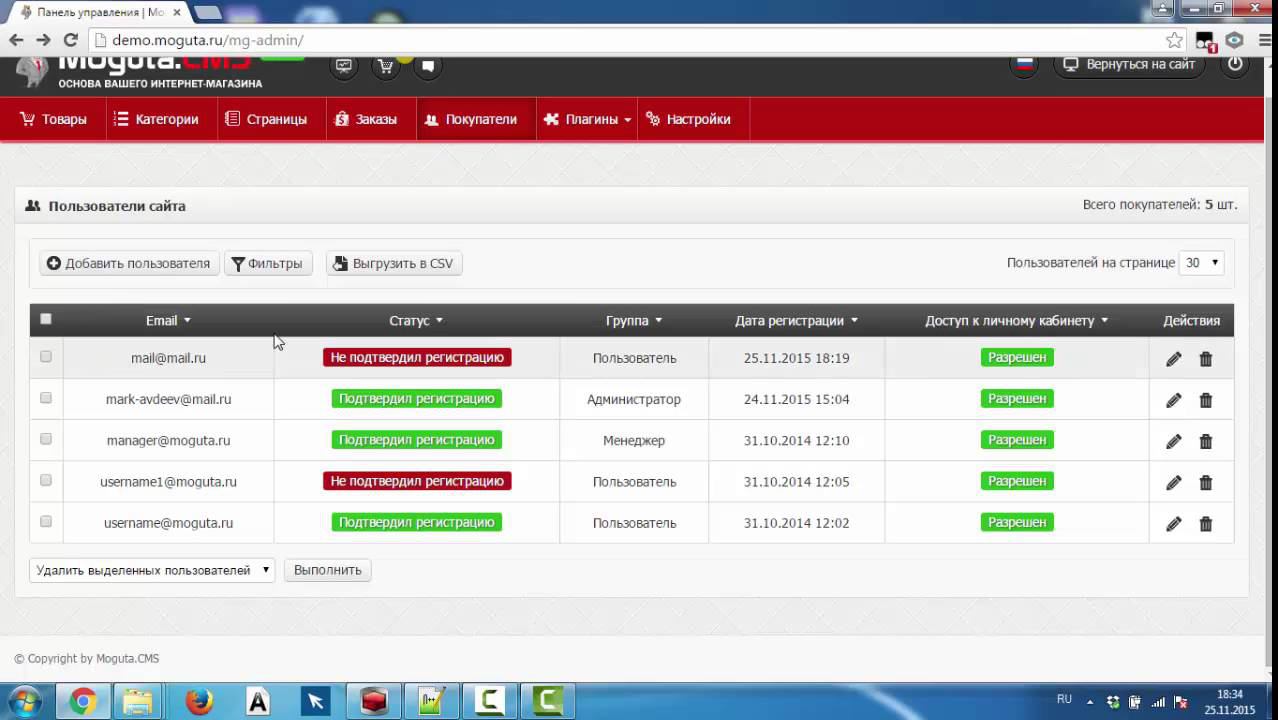Open the monitor statistics icon in header
The width and height of the screenshot is (1278, 720).
(344, 66)
